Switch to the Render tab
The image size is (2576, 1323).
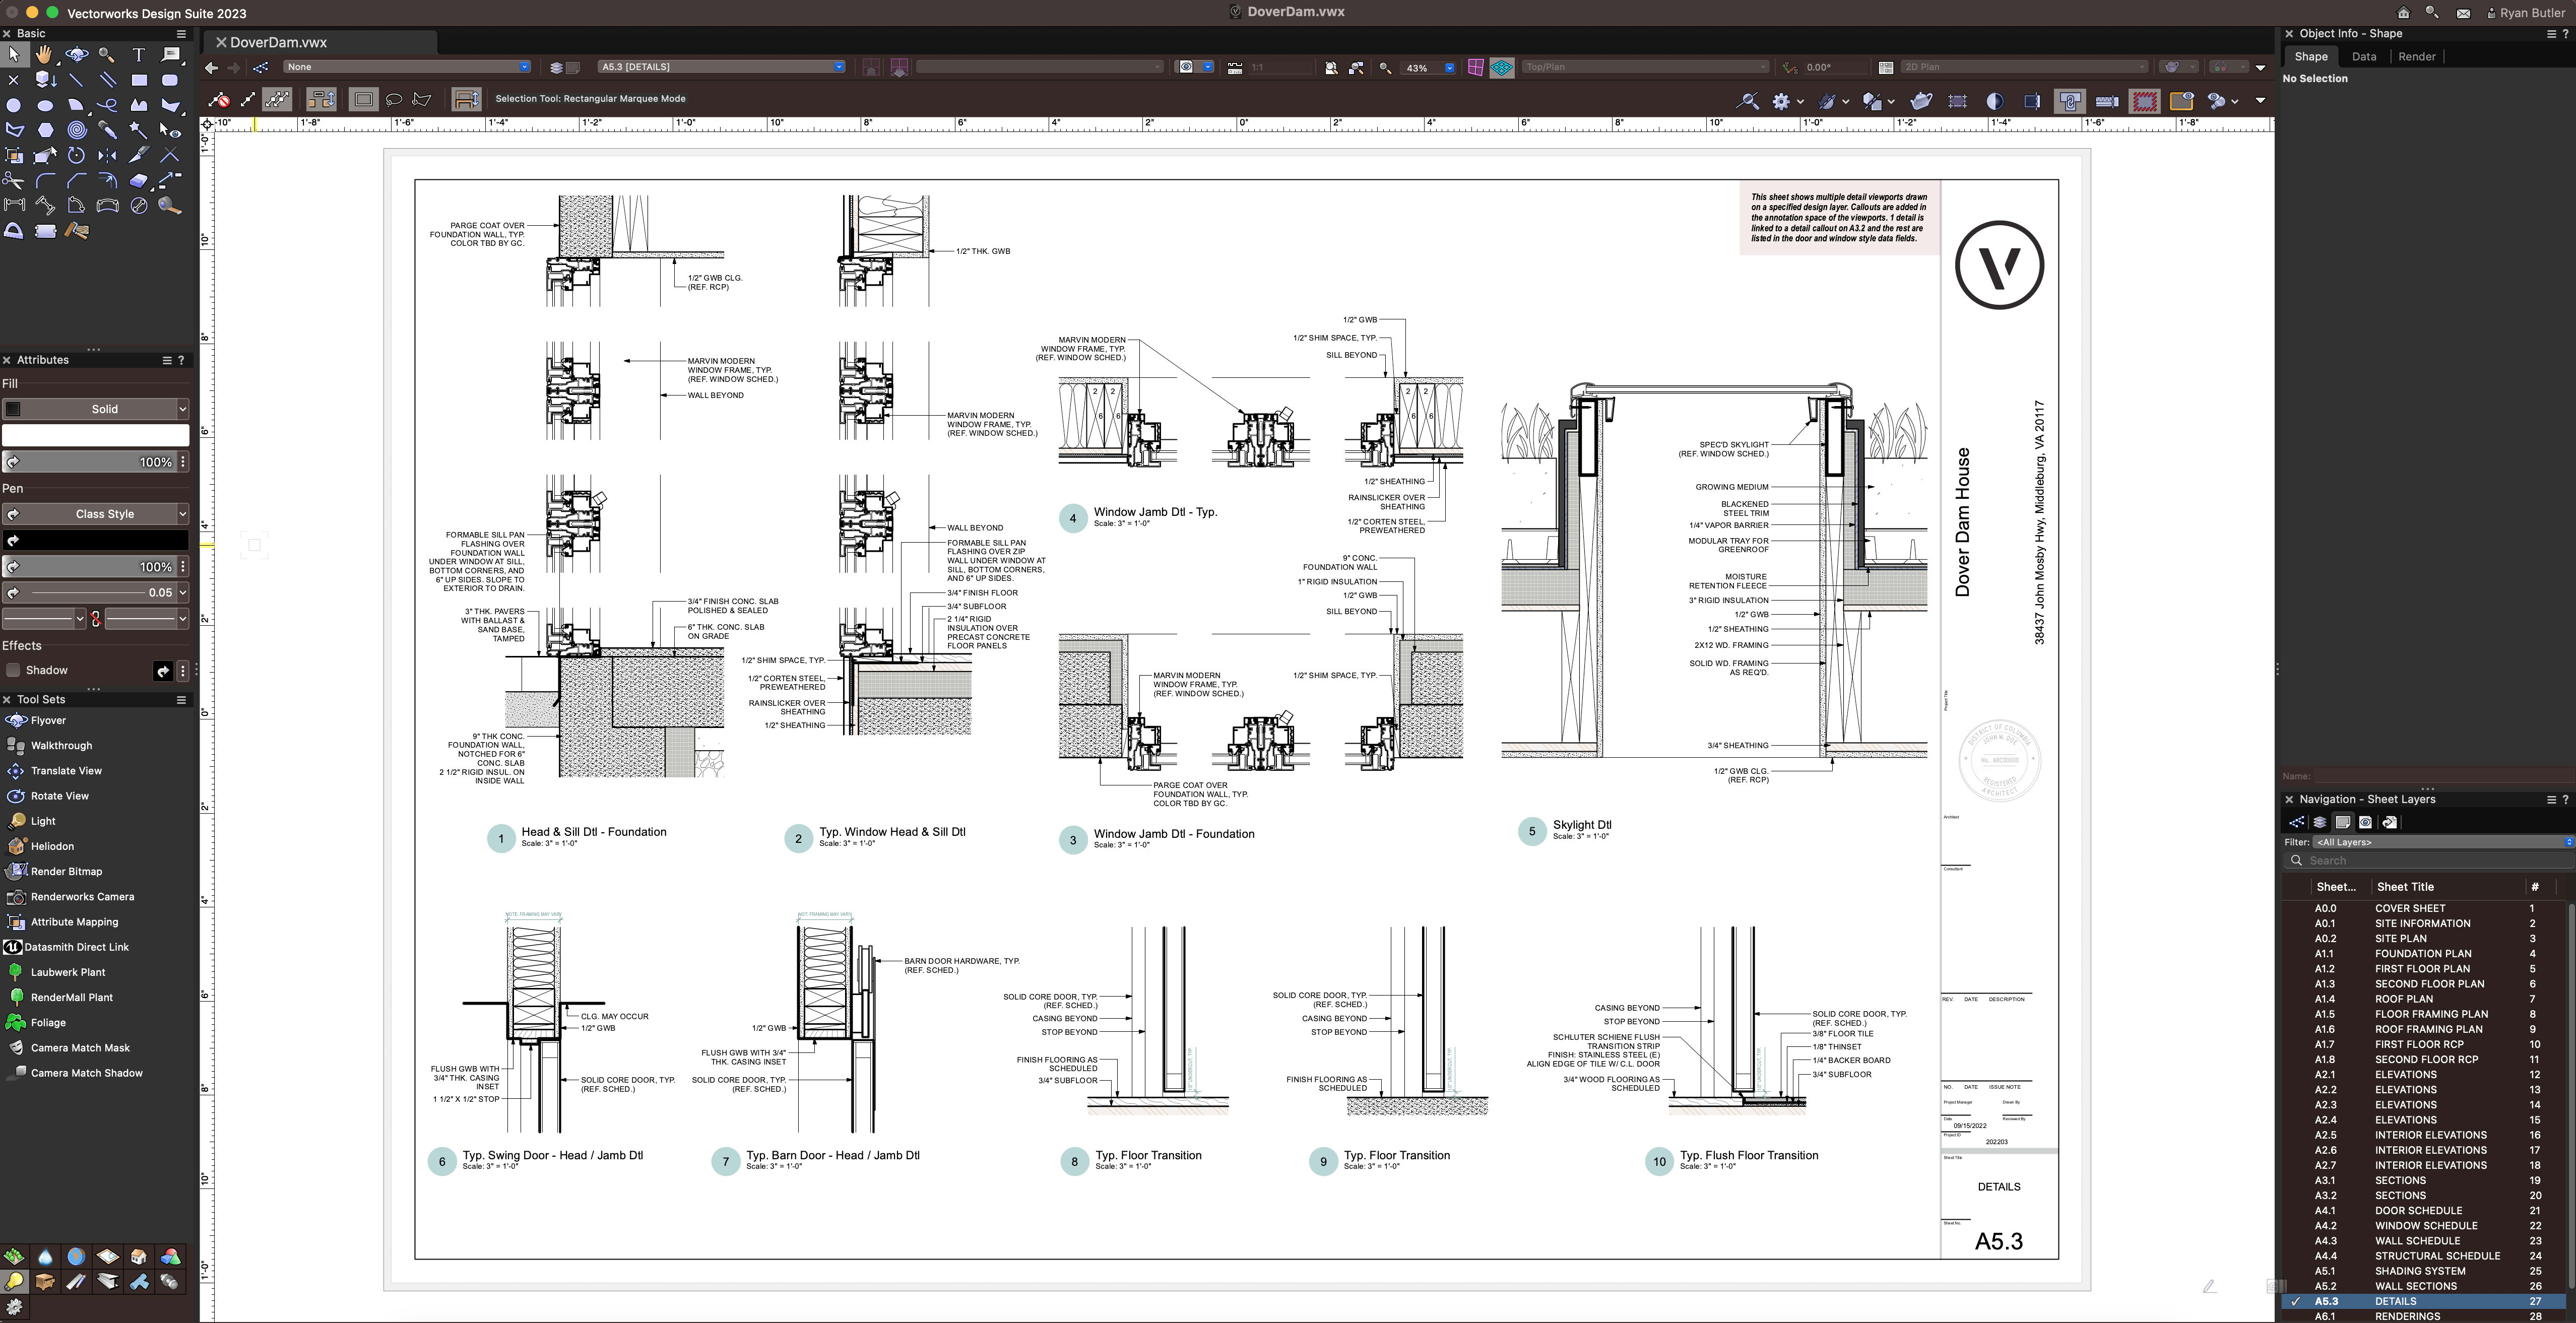2416,57
